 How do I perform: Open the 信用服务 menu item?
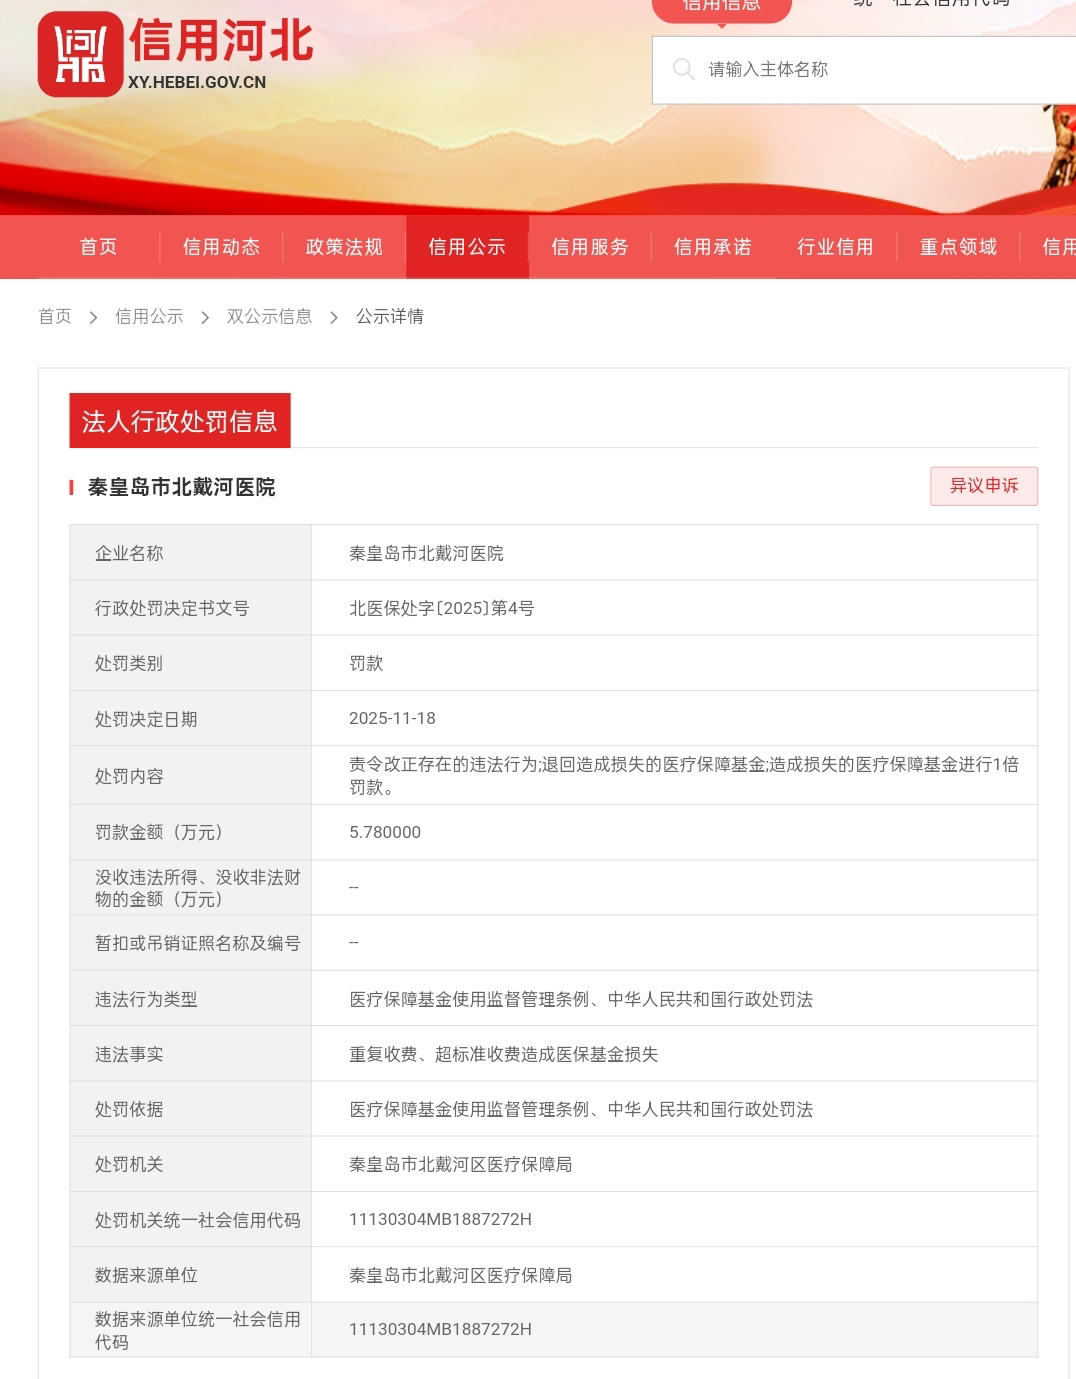click(590, 247)
